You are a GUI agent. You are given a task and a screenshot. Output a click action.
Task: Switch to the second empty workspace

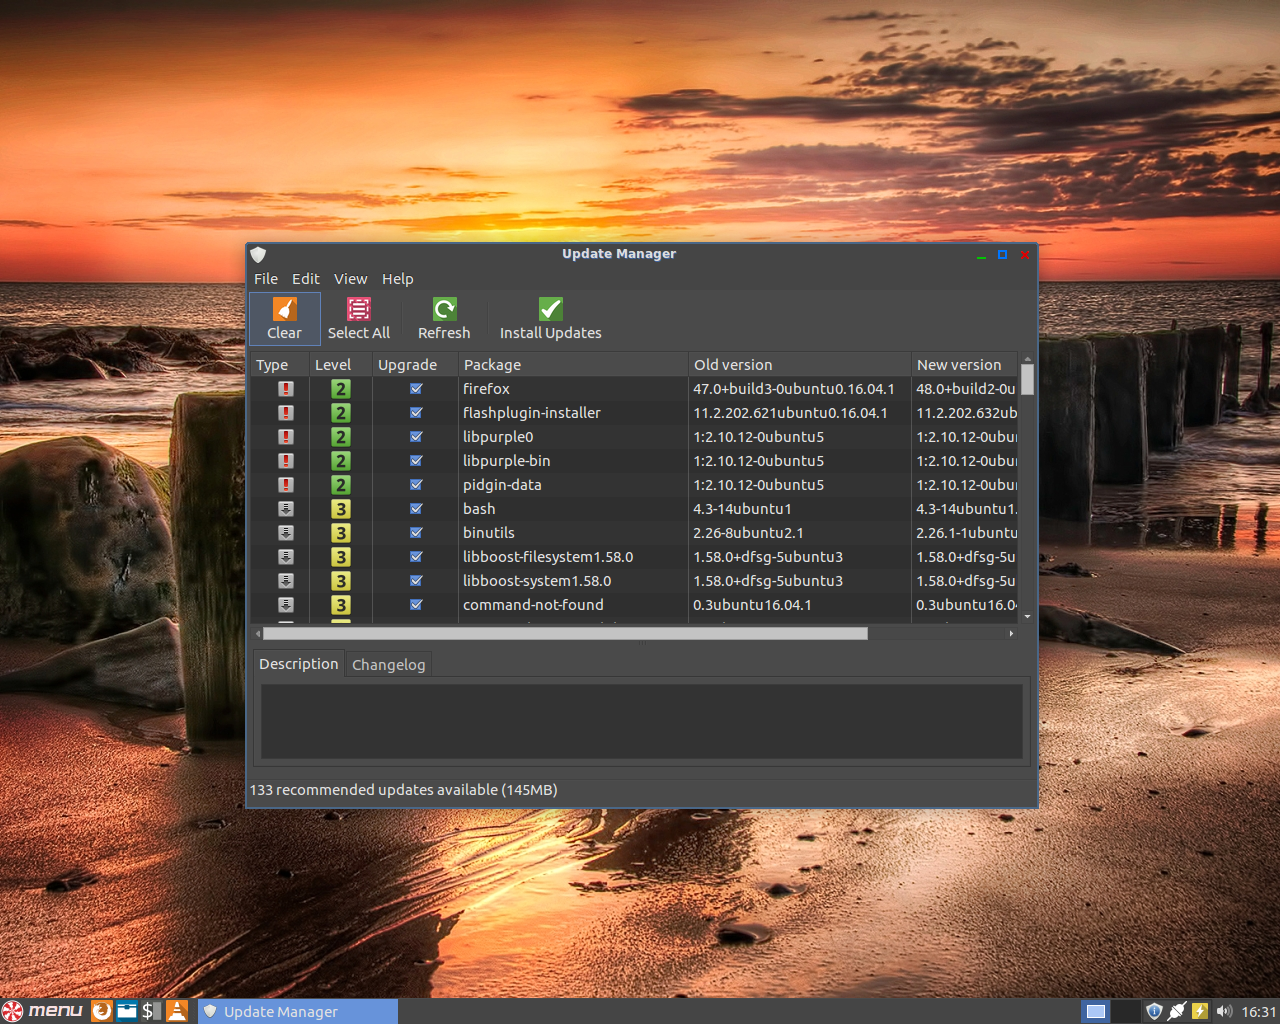point(1126,1012)
